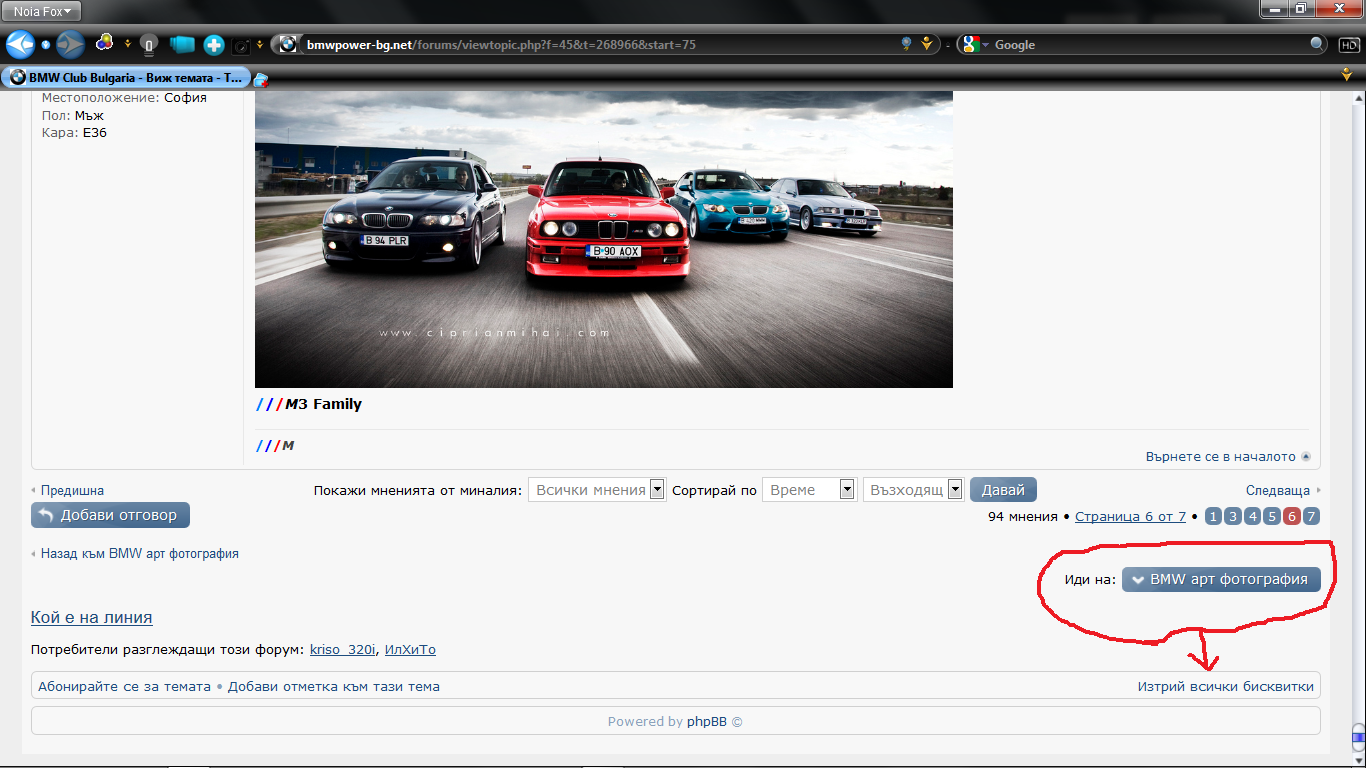The image size is (1366, 768).
Task: Click the Страница 6 от 7 link
Action: (x=1130, y=516)
